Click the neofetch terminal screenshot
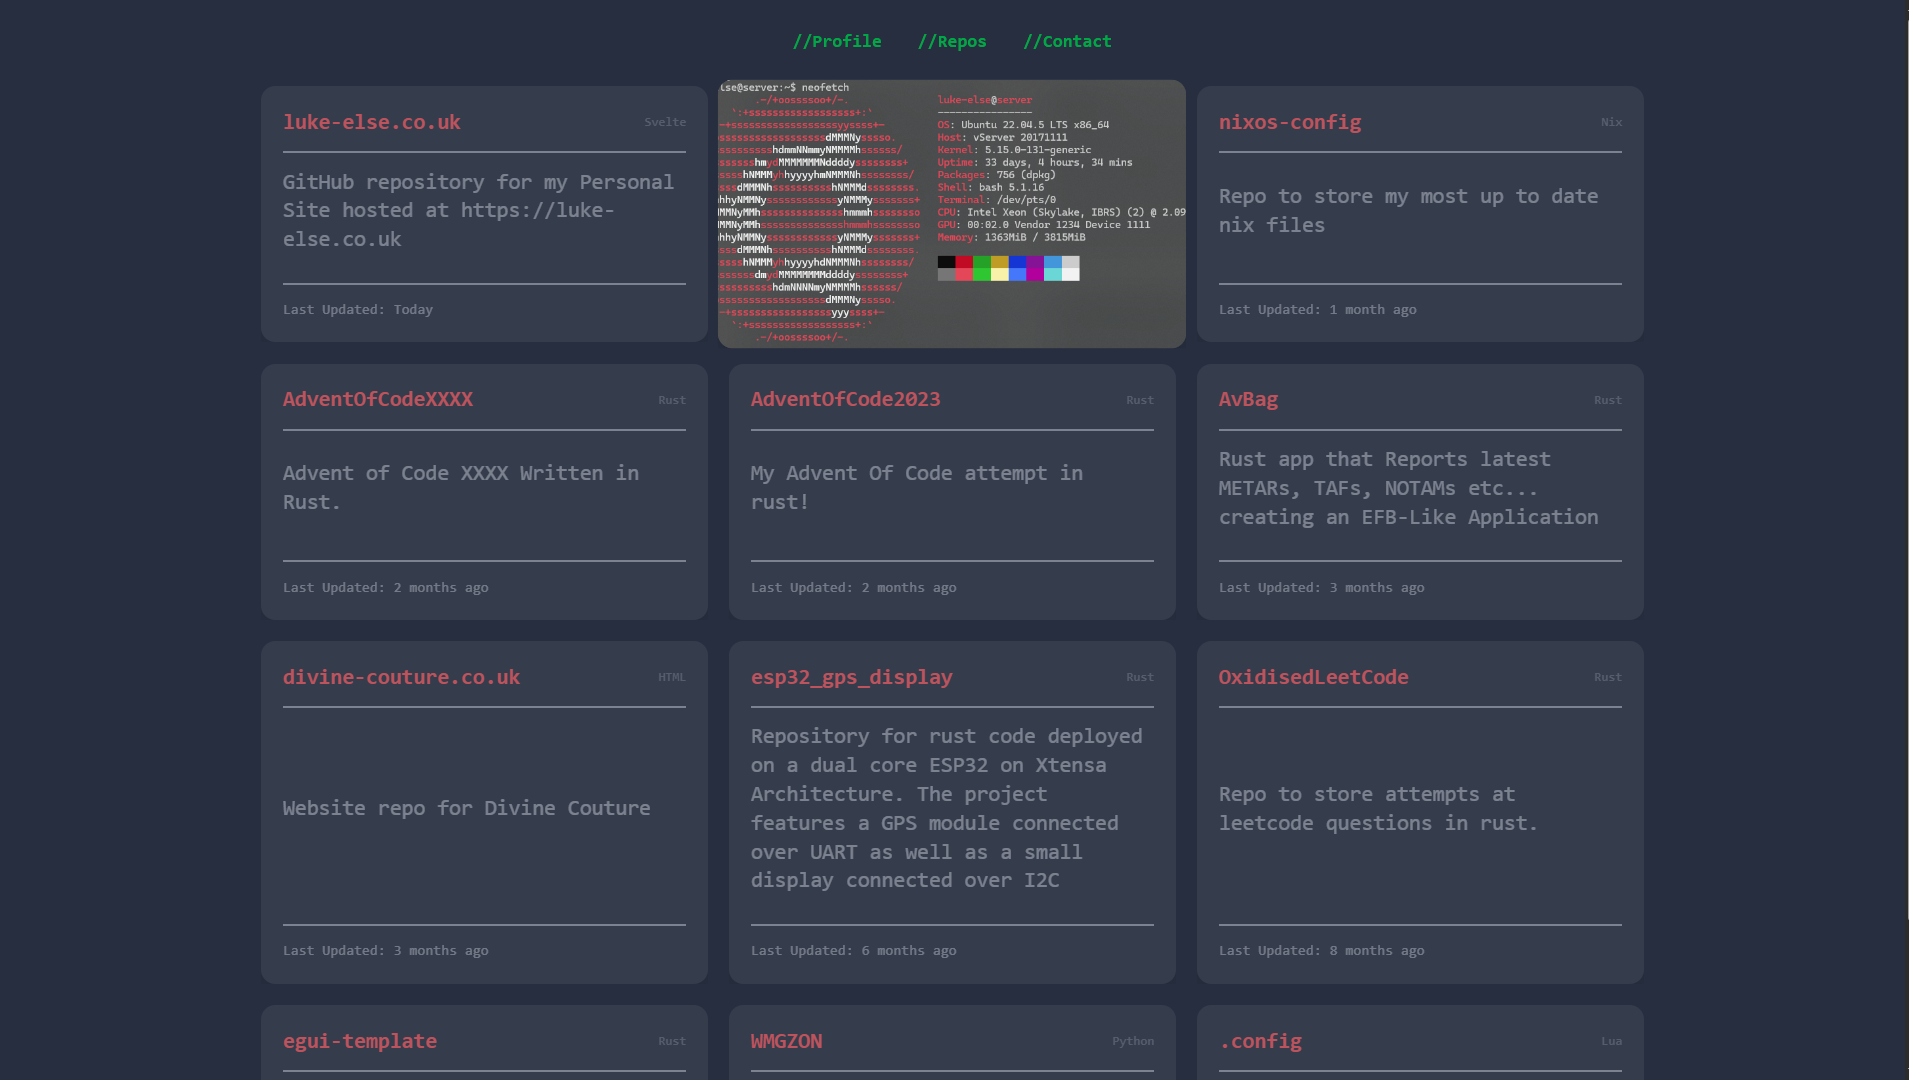The height and width of the screenshot is (1080, 1909). click(951, 214)
